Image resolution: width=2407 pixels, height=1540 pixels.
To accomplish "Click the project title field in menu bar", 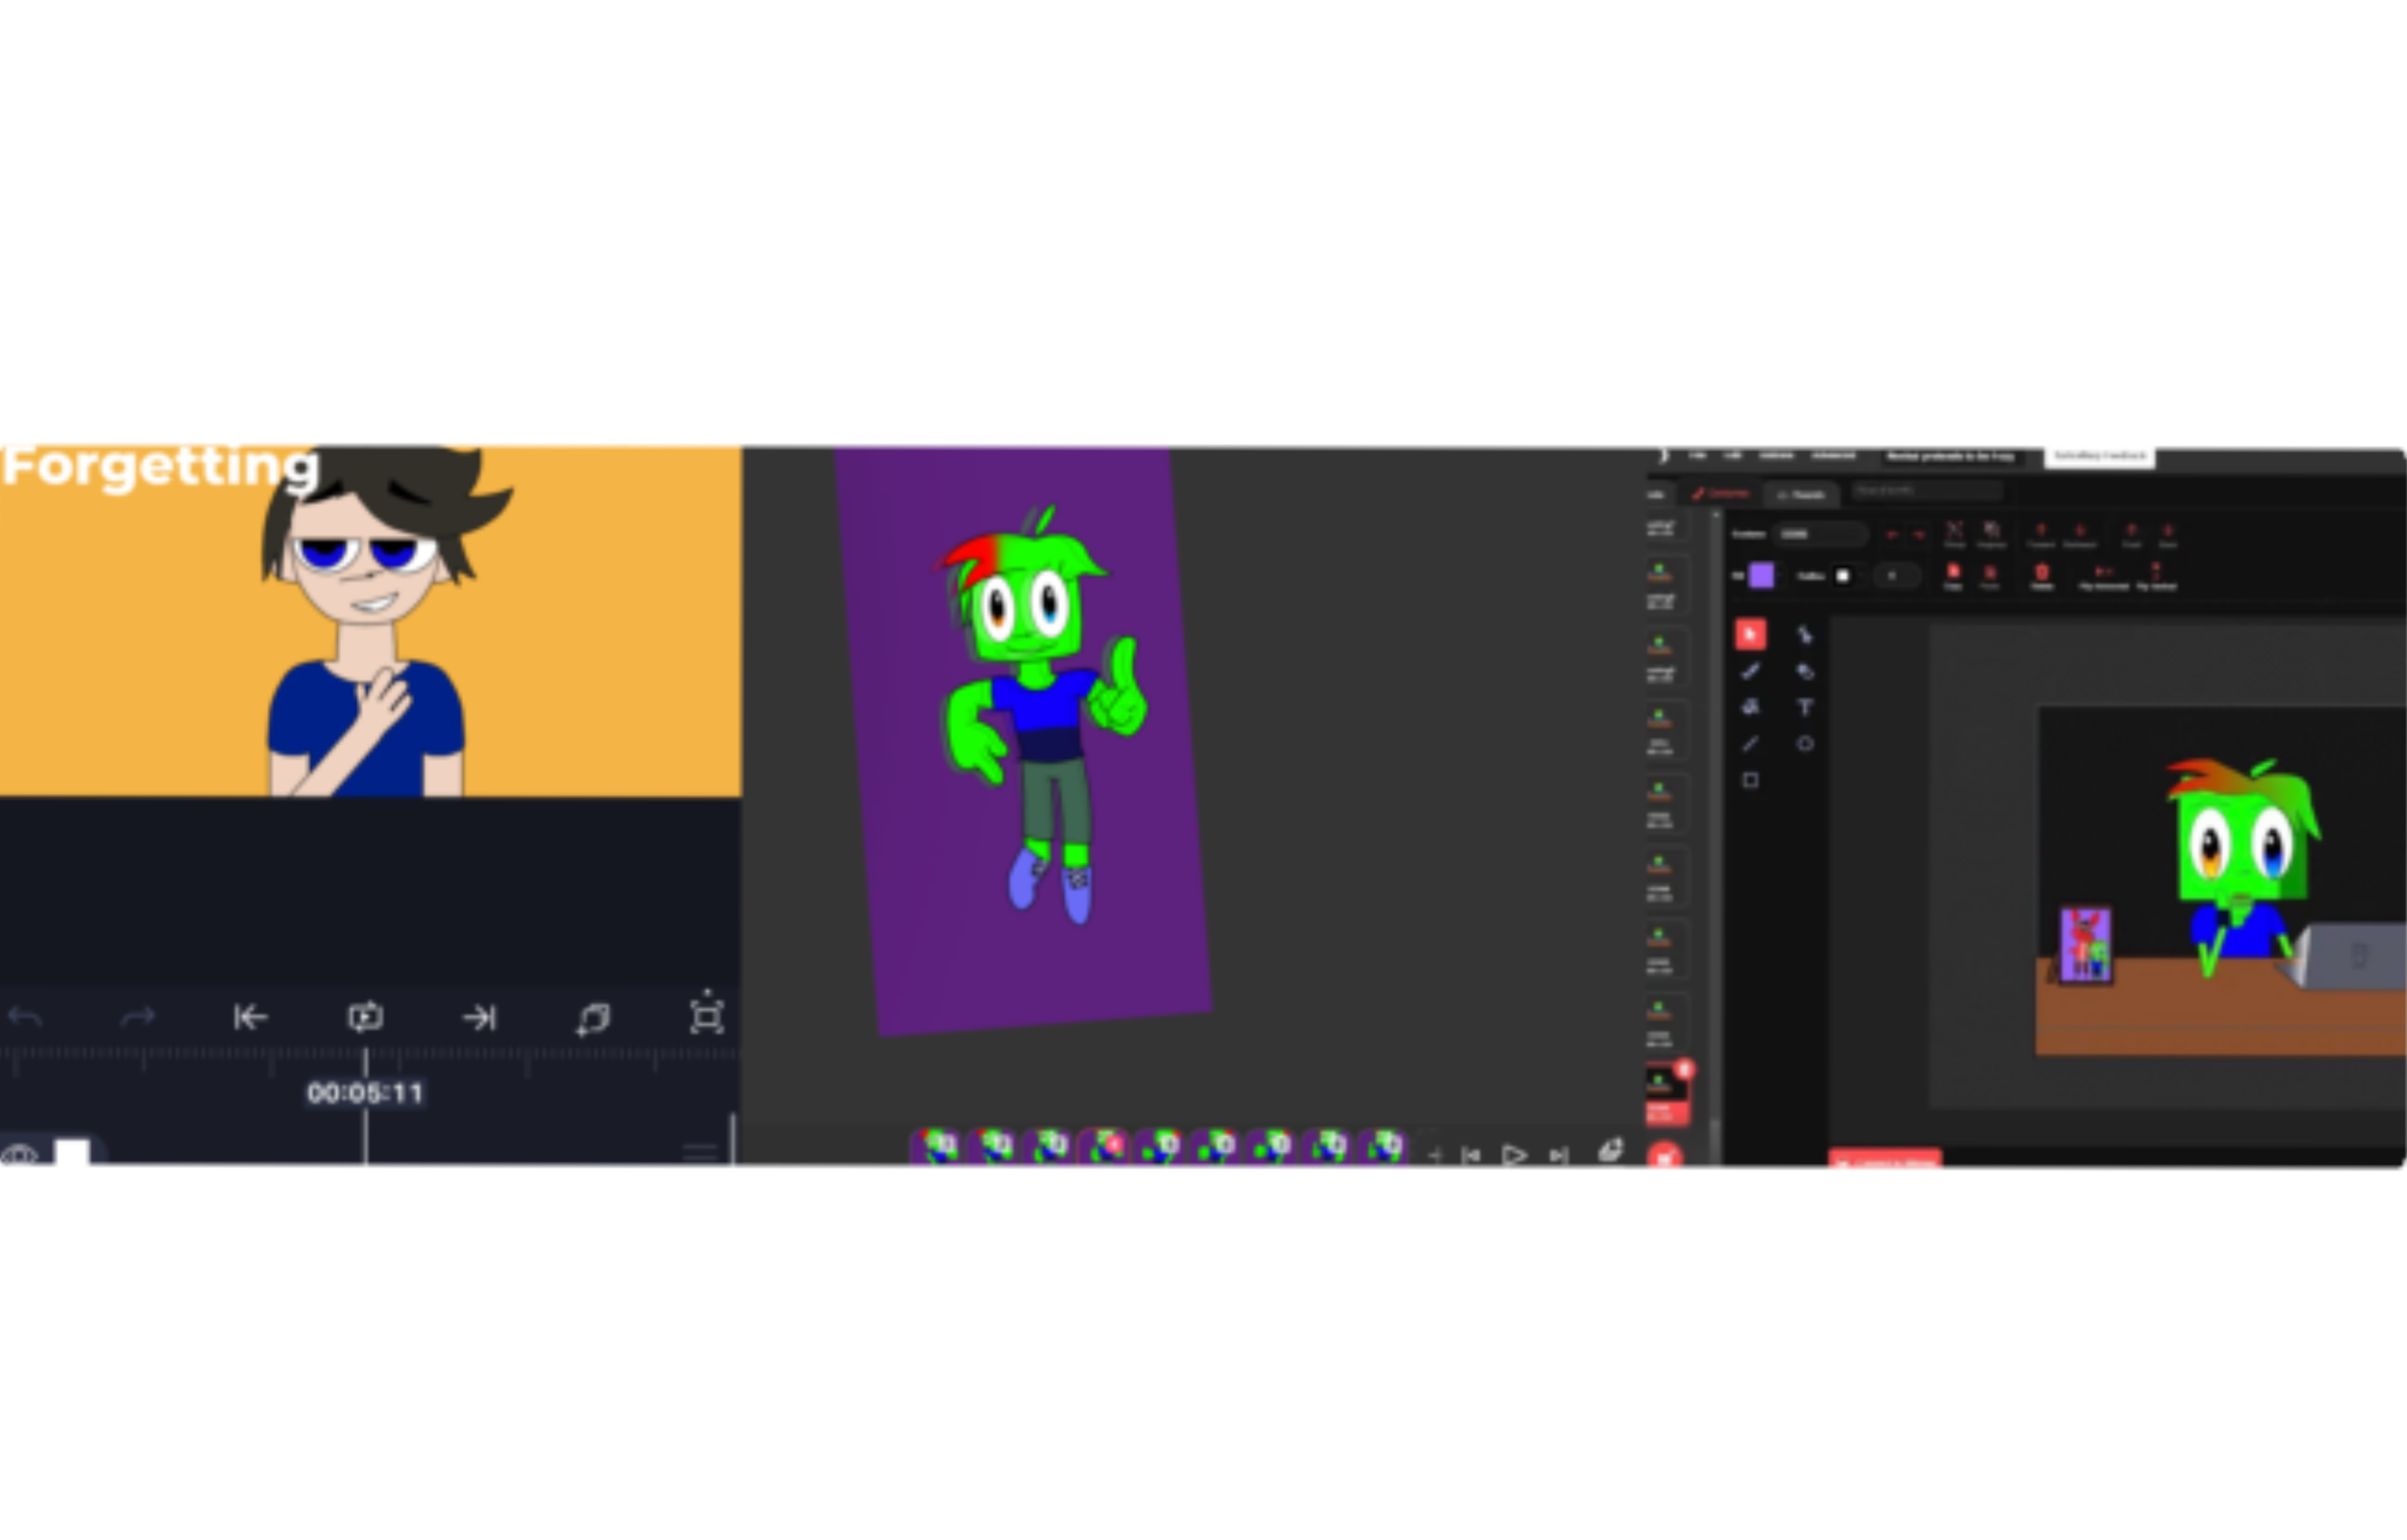I will click(1951, 456).
